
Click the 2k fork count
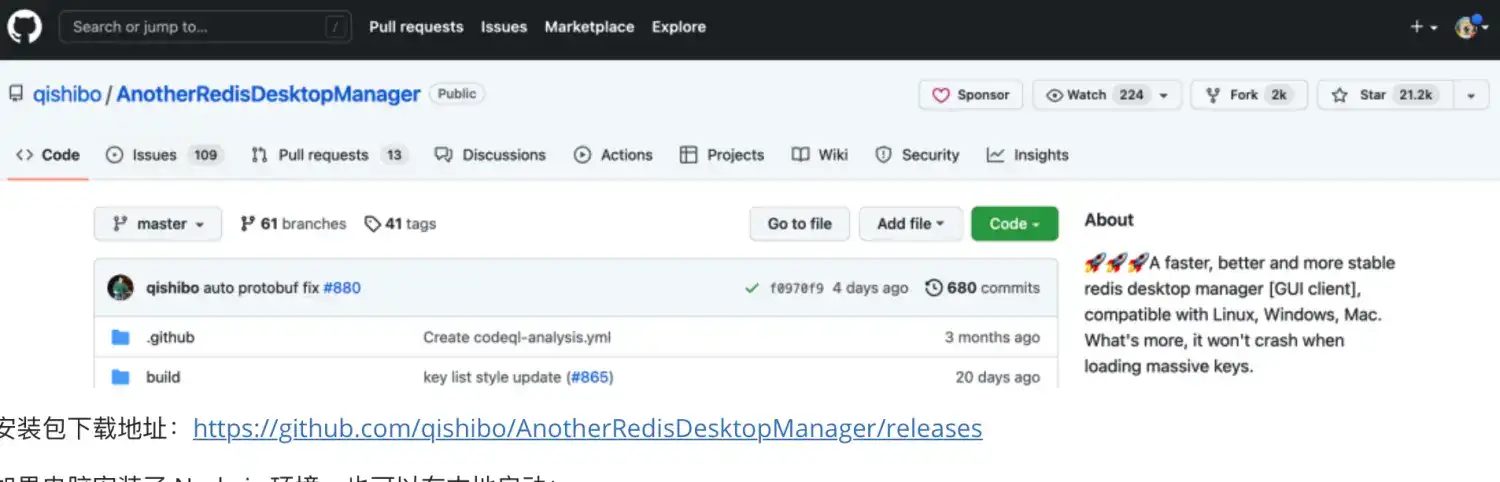coord(1278,95)
